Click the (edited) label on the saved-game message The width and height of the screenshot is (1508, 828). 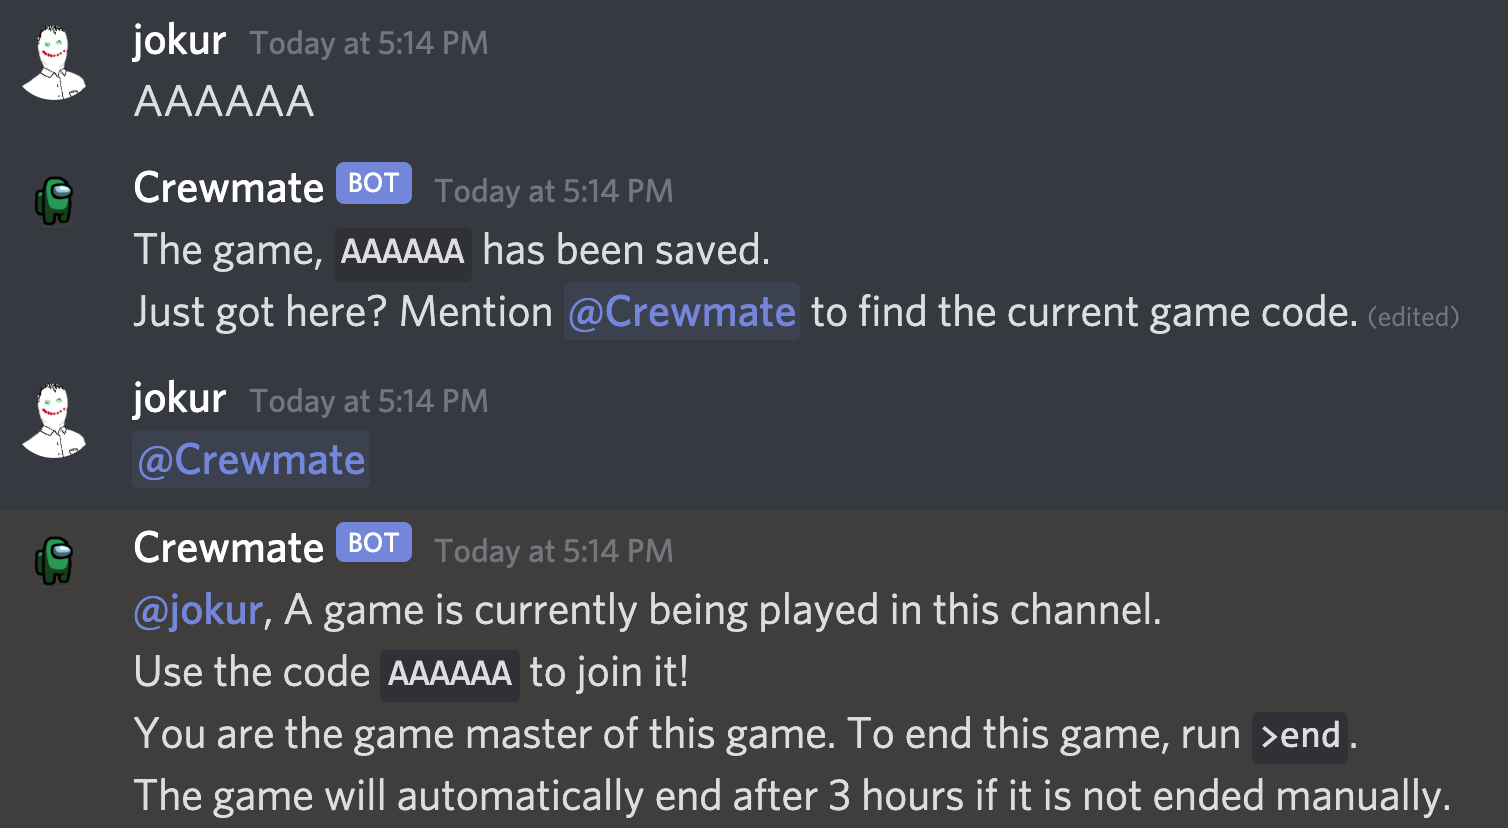tap(1413, 316)
